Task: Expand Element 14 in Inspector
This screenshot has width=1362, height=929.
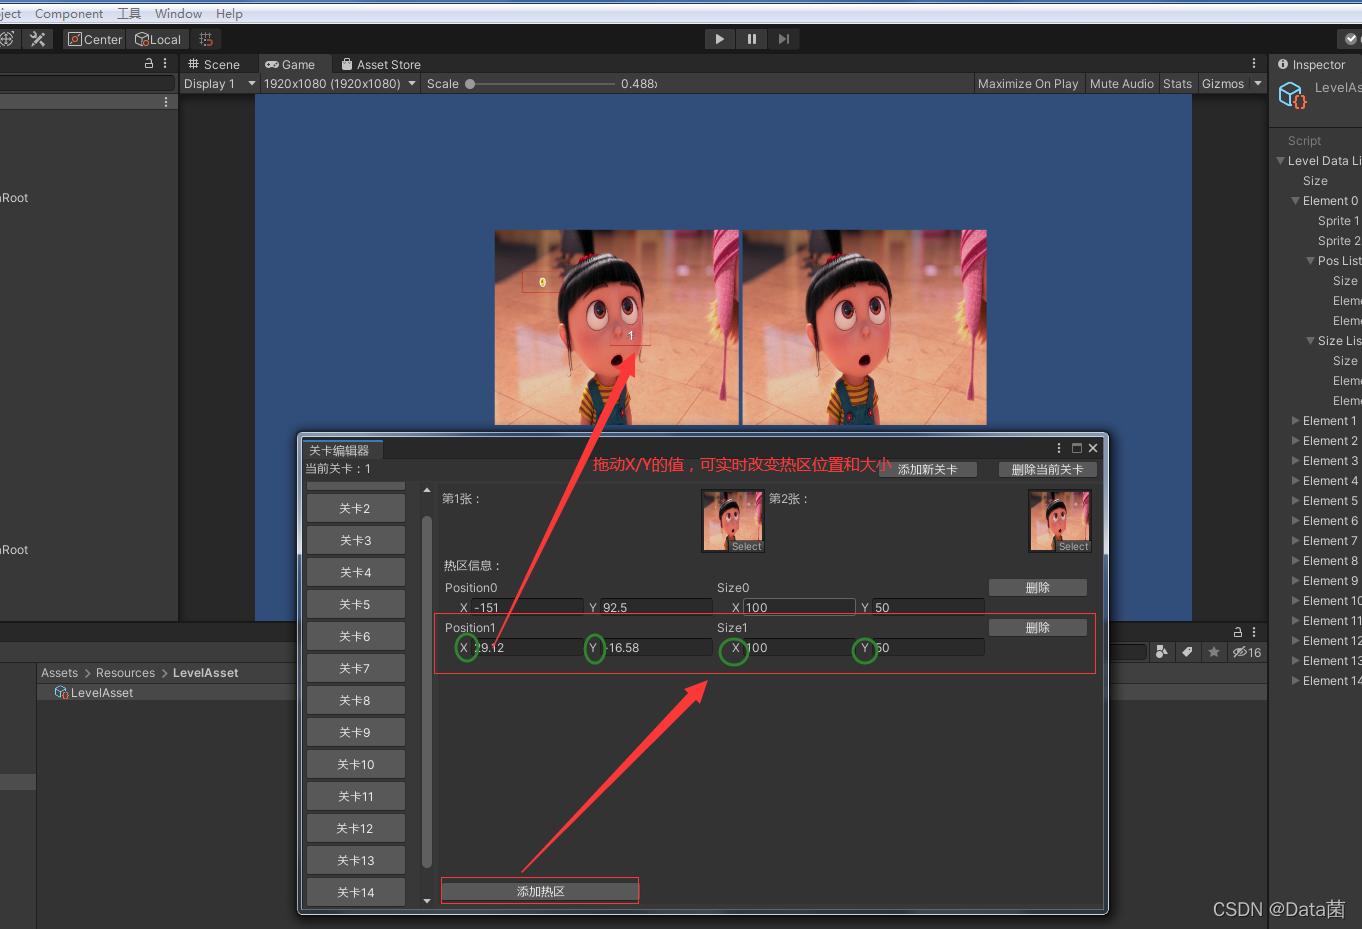Action: point(1296,681)
